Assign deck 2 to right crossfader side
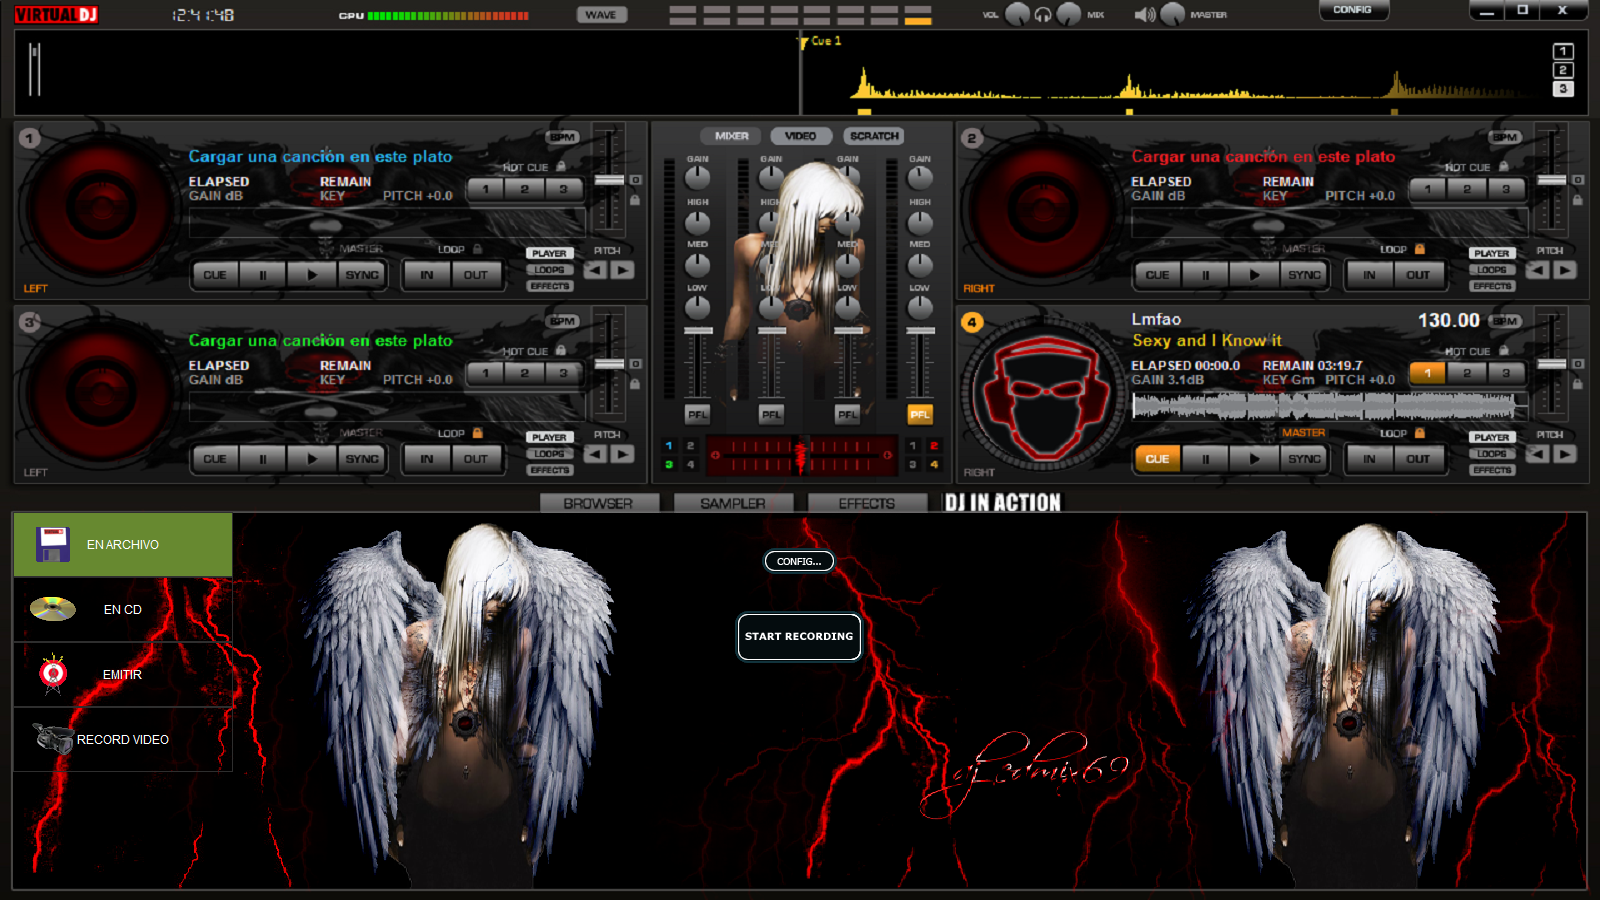Screen dimensions: 1600x900 coord(934,446)
